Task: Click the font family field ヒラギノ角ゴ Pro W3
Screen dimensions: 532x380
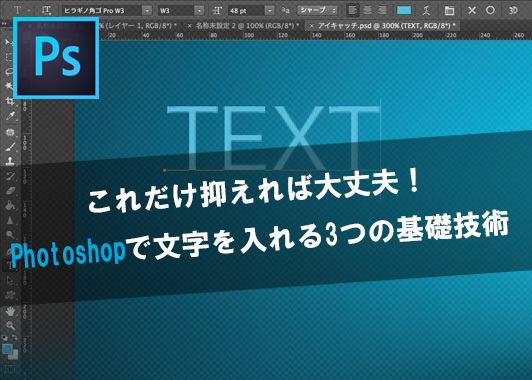Action: click(x=102, y=11)
